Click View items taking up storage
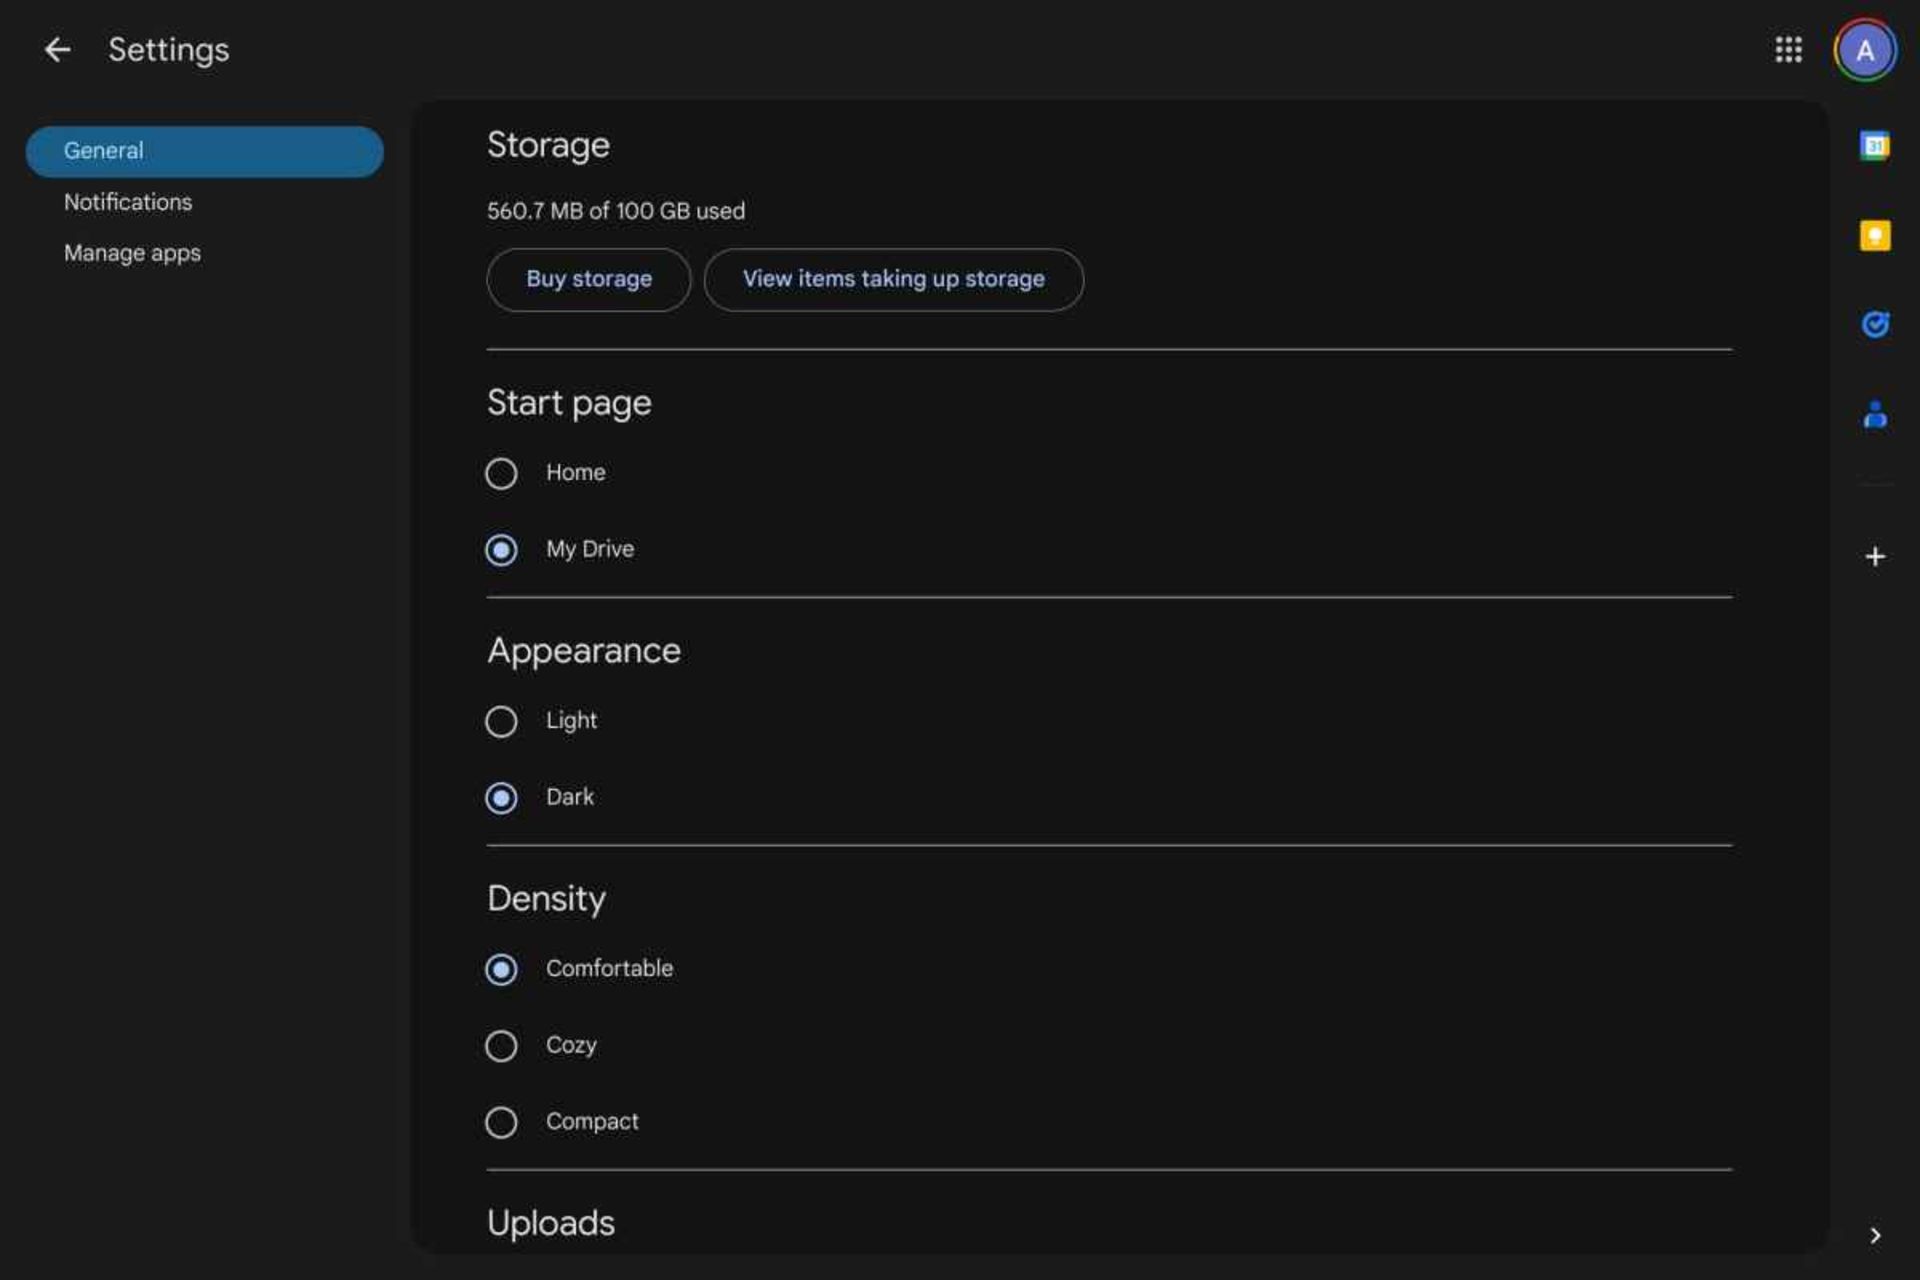Image resolution: width=1920 pixels, height=1280 pixels. [894, 279]
